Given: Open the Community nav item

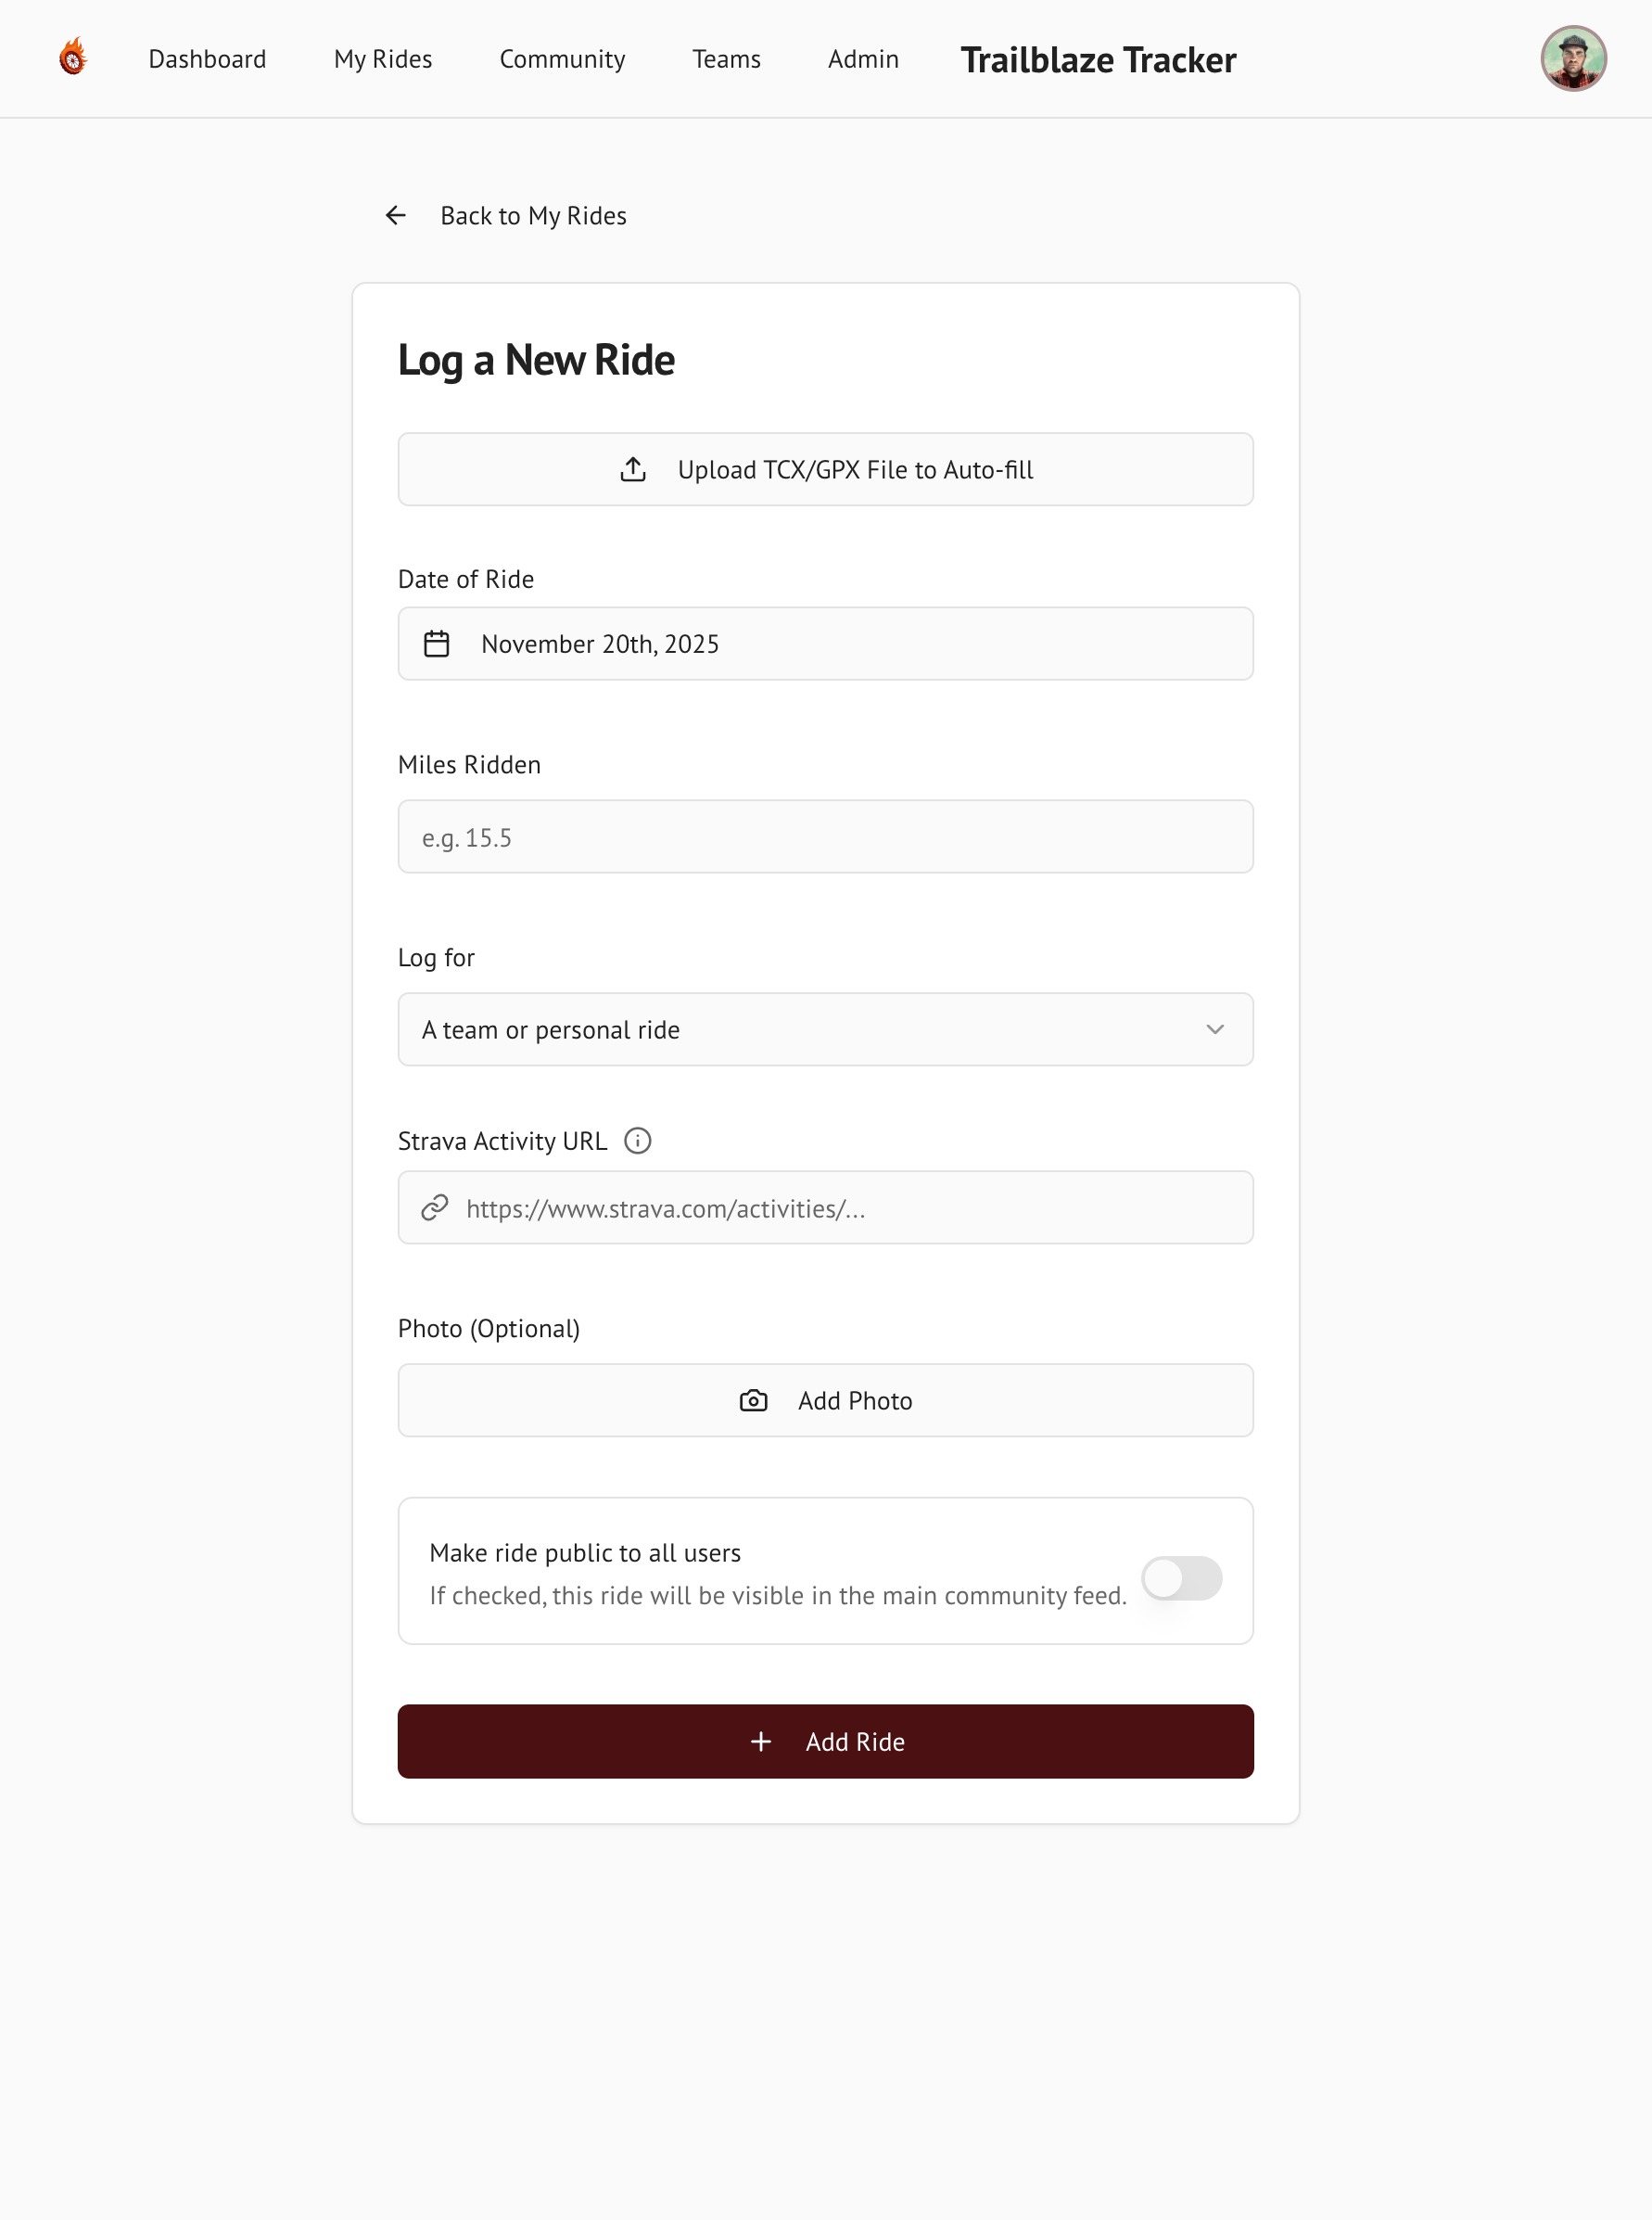Looking at the screenshot, I should coord(562,60).
